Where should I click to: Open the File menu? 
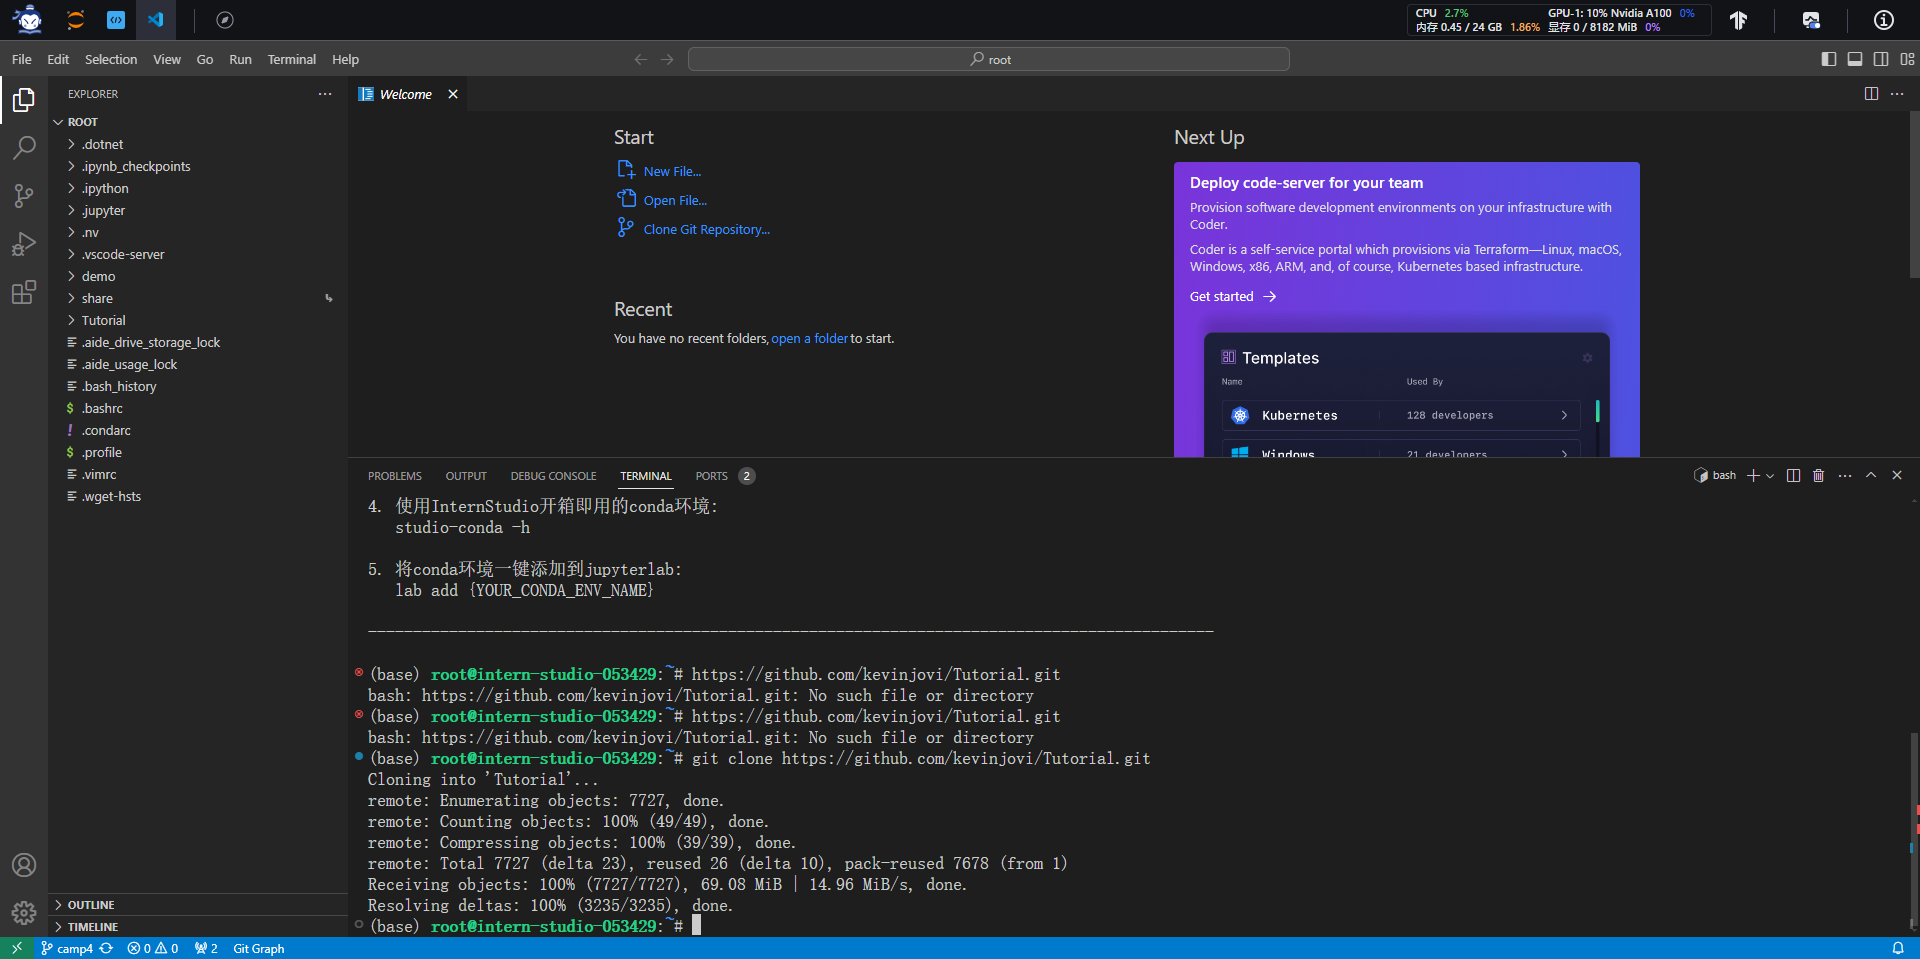coord(21,59)
